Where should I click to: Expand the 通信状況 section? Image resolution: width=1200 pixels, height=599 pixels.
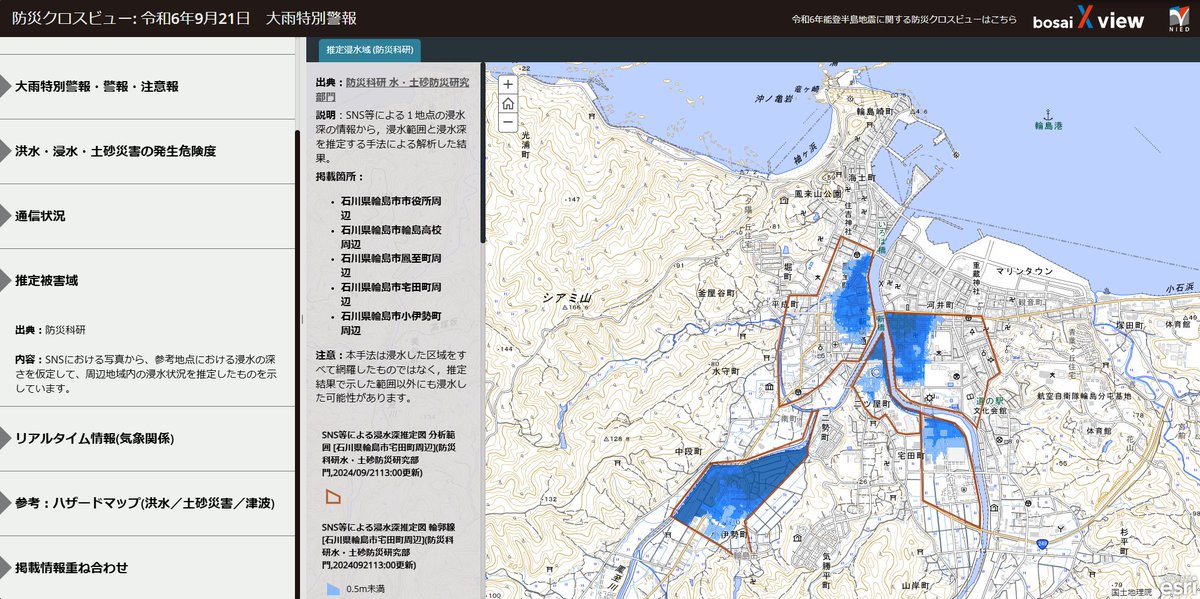147,216
